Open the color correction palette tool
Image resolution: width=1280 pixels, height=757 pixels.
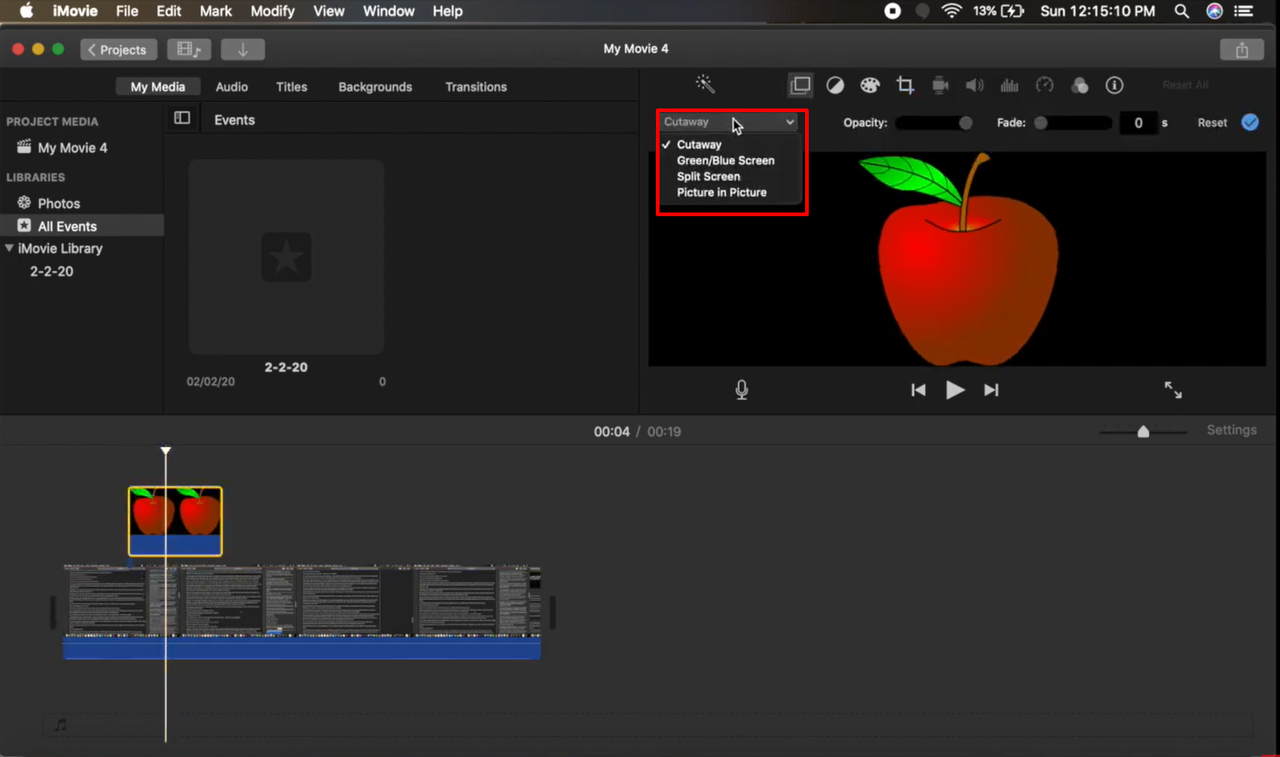pyautogui.click(x=870, y=86)
